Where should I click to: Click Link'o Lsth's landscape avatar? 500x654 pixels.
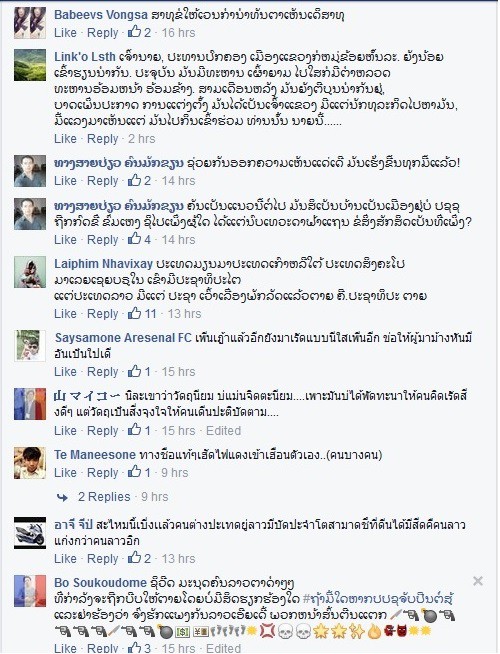(30, 65)
